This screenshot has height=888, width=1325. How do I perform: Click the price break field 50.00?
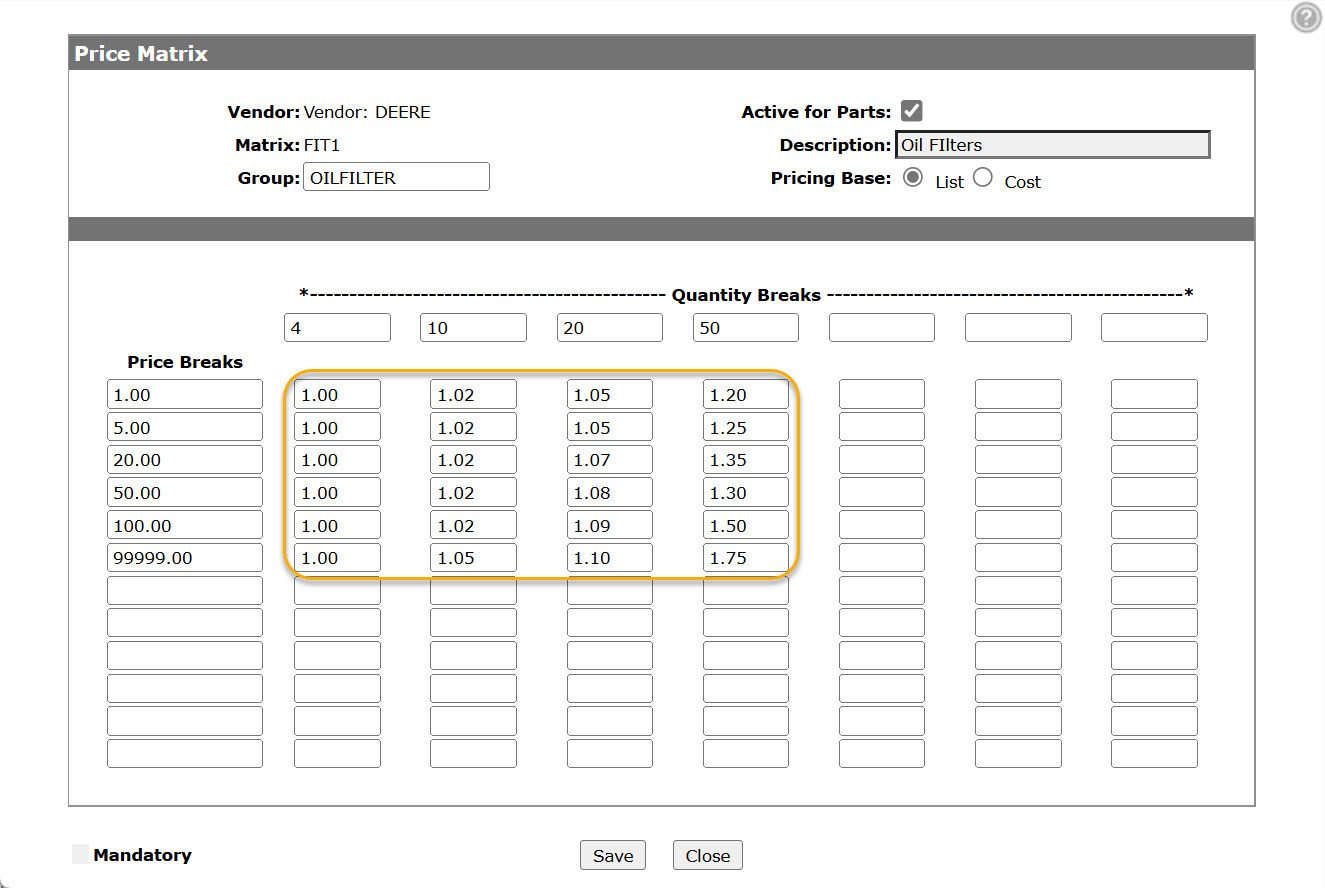(185, 492)
